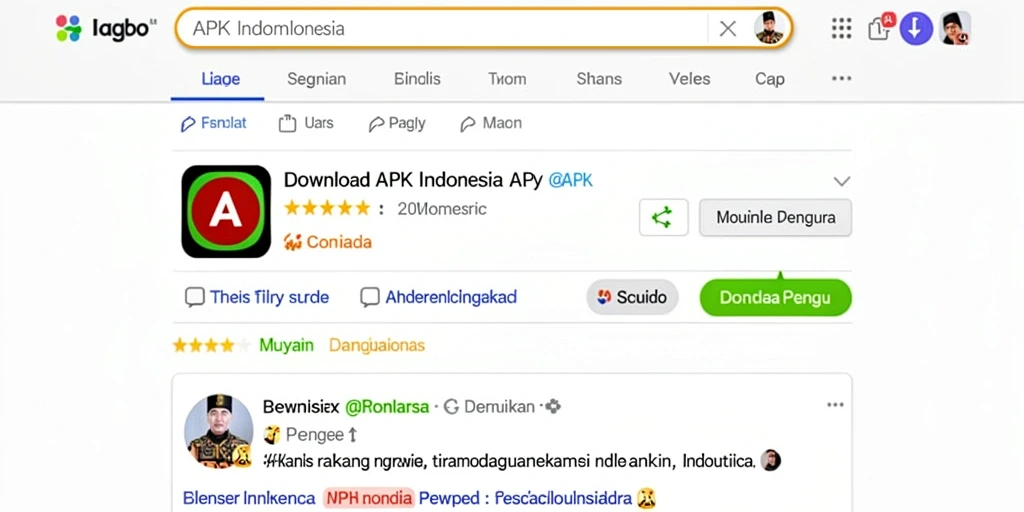The image size is (1024, 512).
Task: Click the Pengee label with arrow
Action: (311, 434)
